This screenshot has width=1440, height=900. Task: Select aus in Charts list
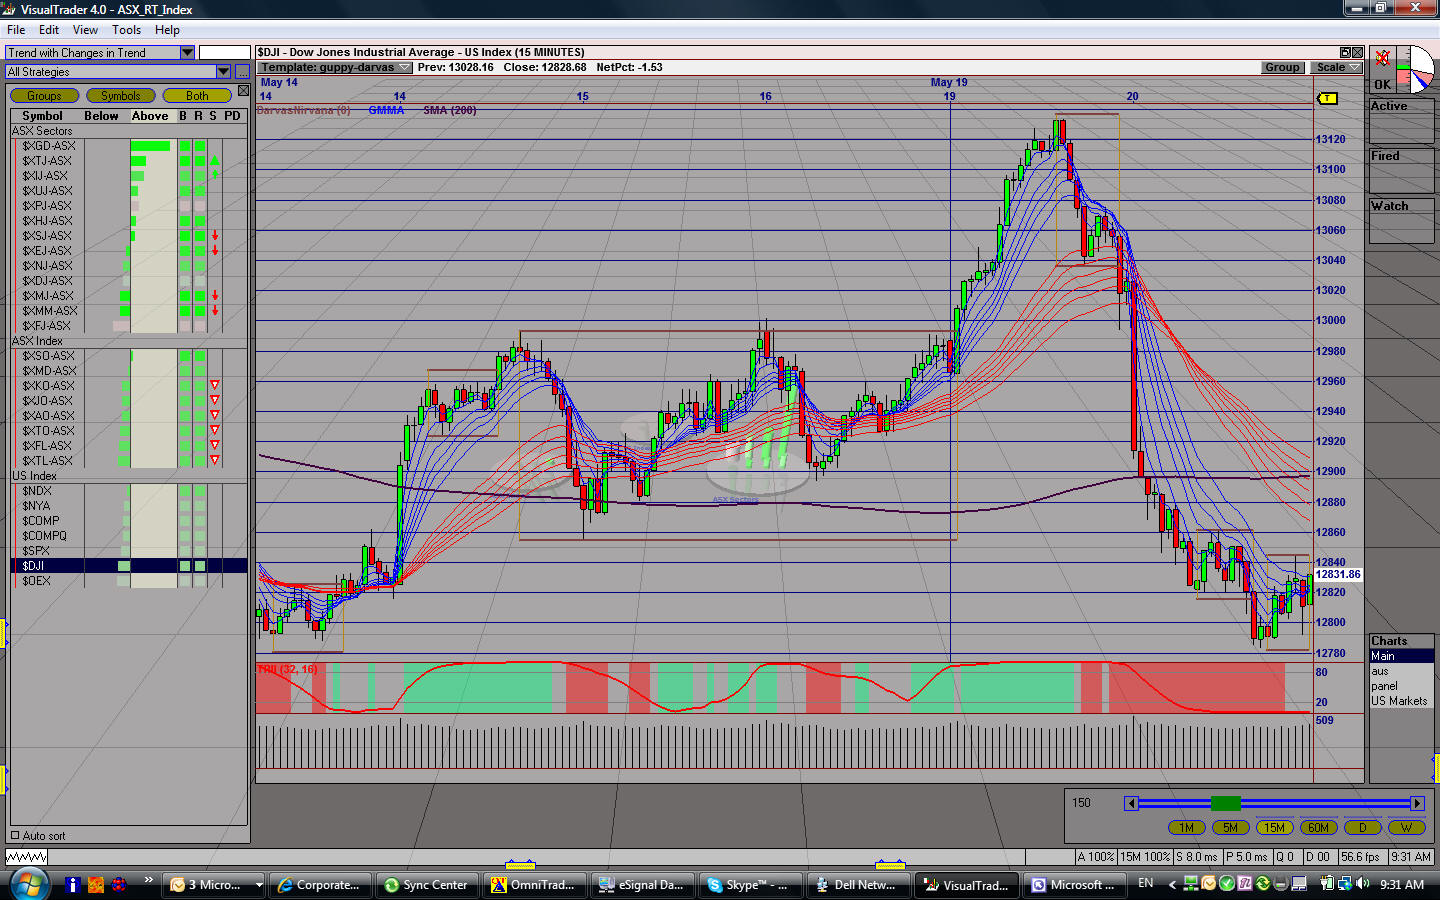click(x=1402, y=671)
